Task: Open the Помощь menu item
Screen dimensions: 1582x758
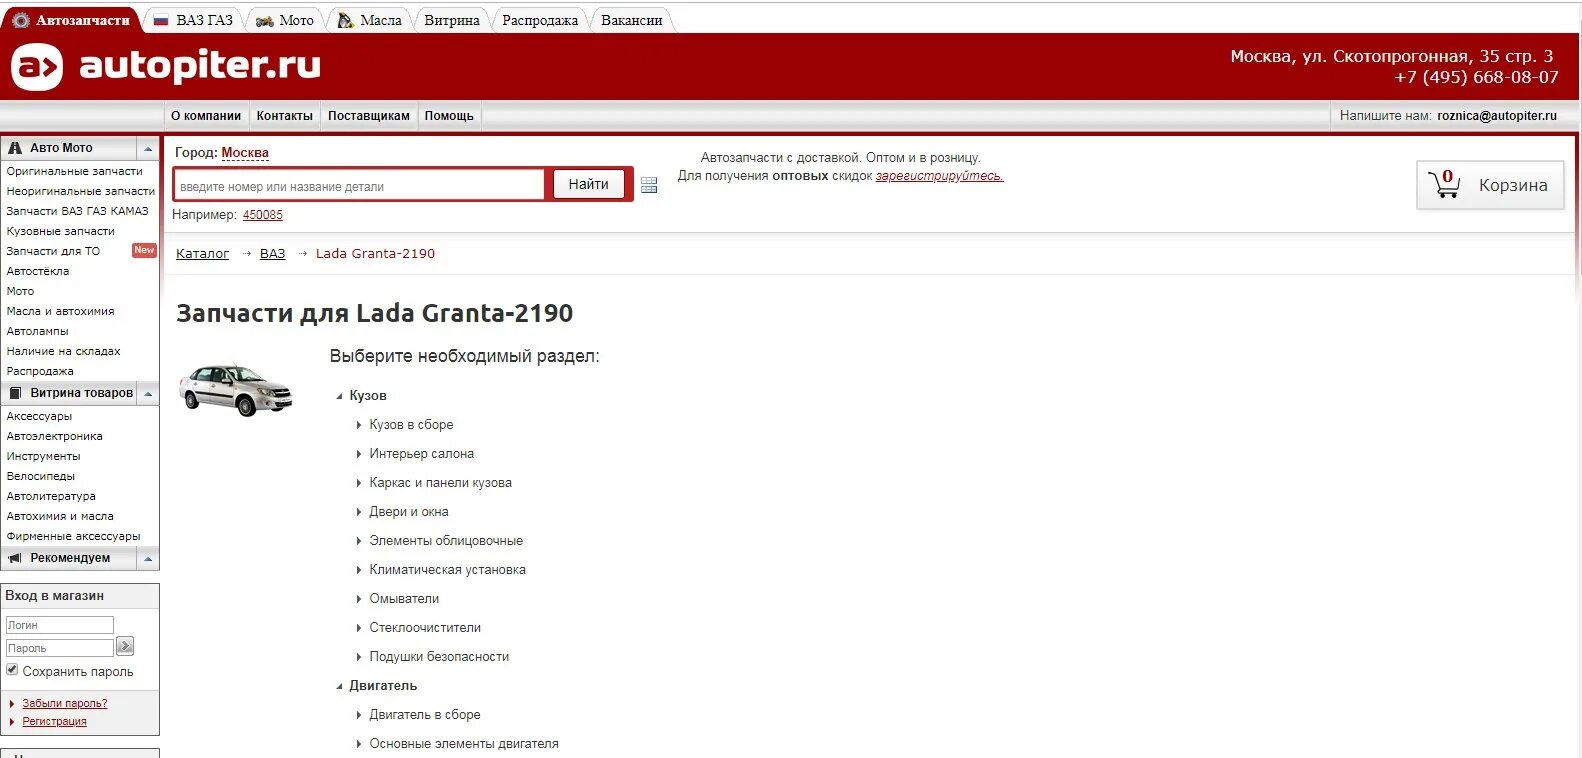Action: click(449, 116)
